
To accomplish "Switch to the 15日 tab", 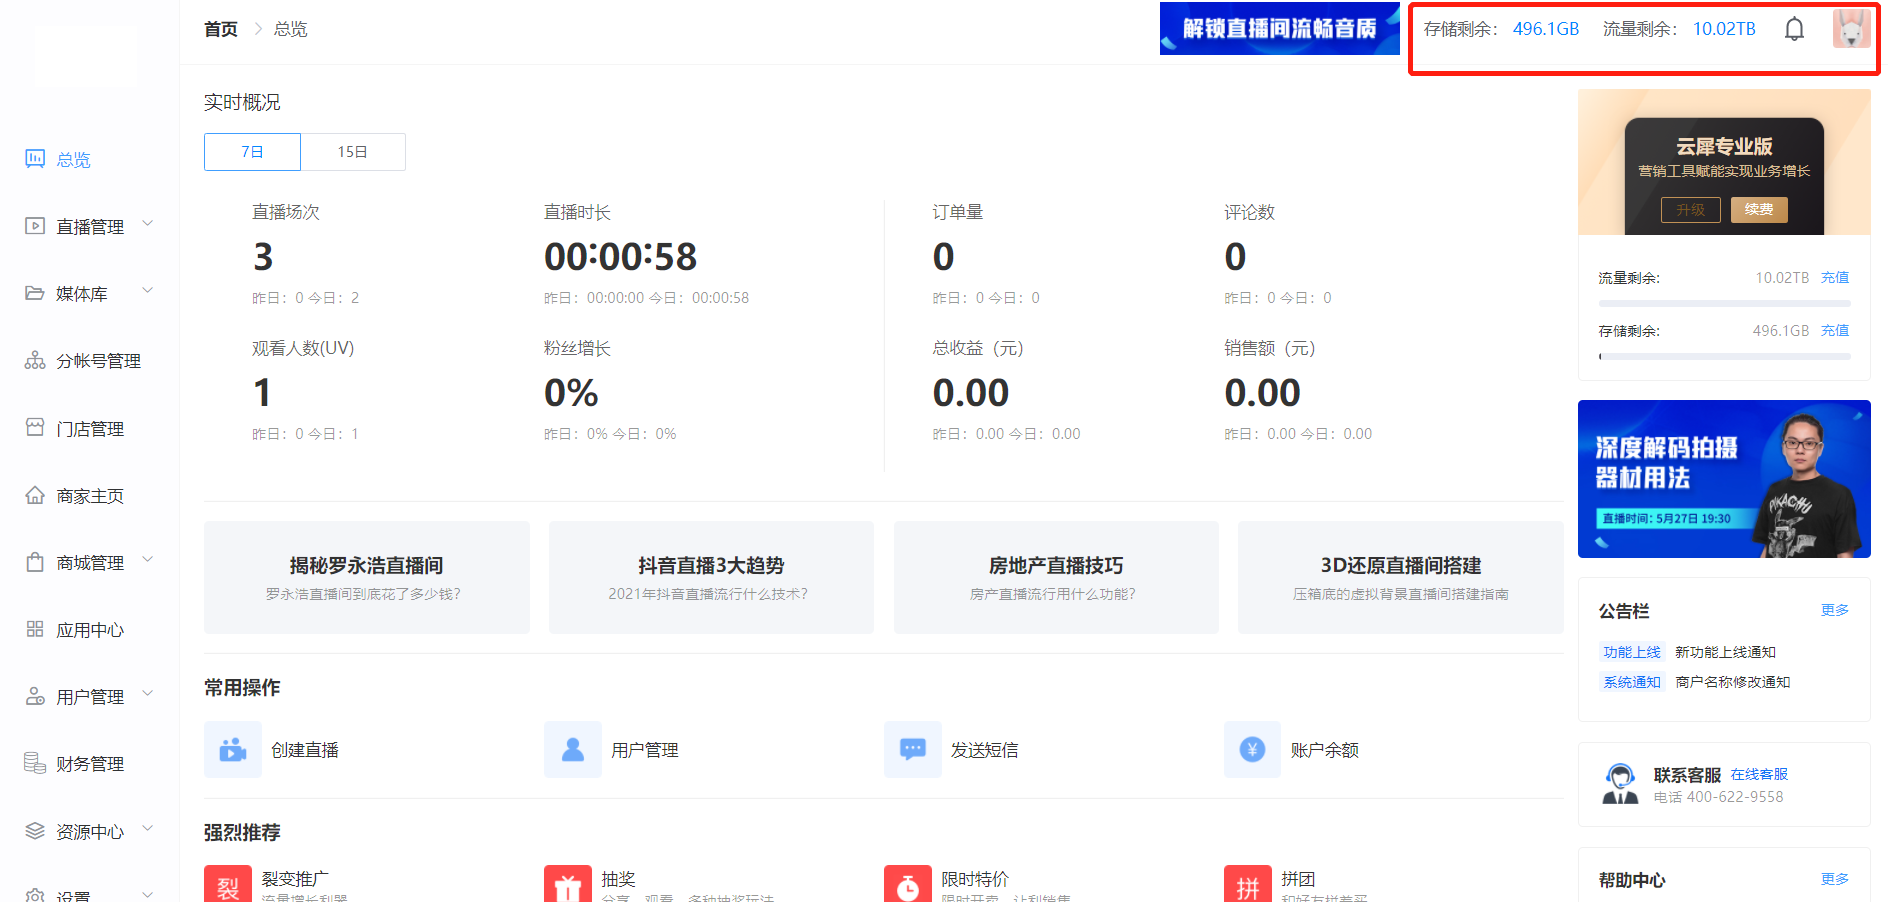I will (353, 152).
